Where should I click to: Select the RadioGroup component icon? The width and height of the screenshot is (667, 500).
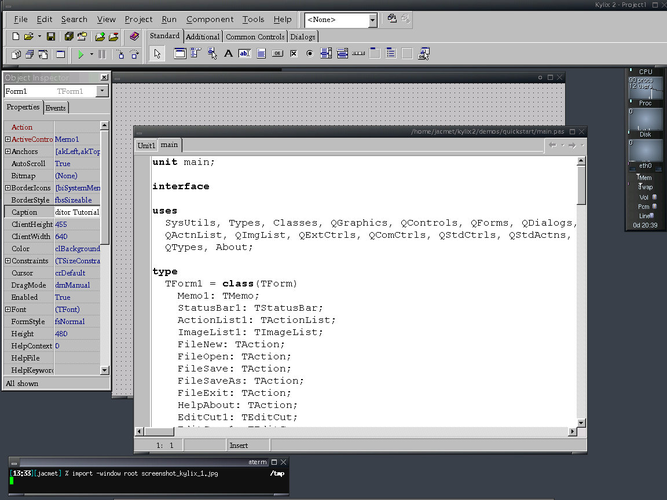click(391, 54)
